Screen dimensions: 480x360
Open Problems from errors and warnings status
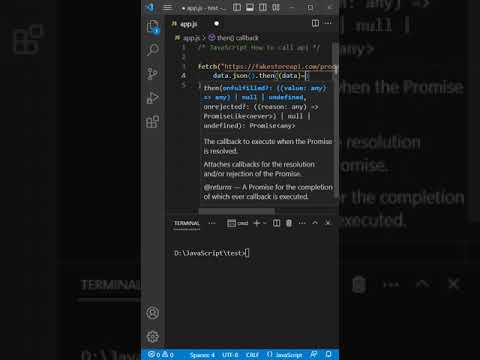(161, 355)
